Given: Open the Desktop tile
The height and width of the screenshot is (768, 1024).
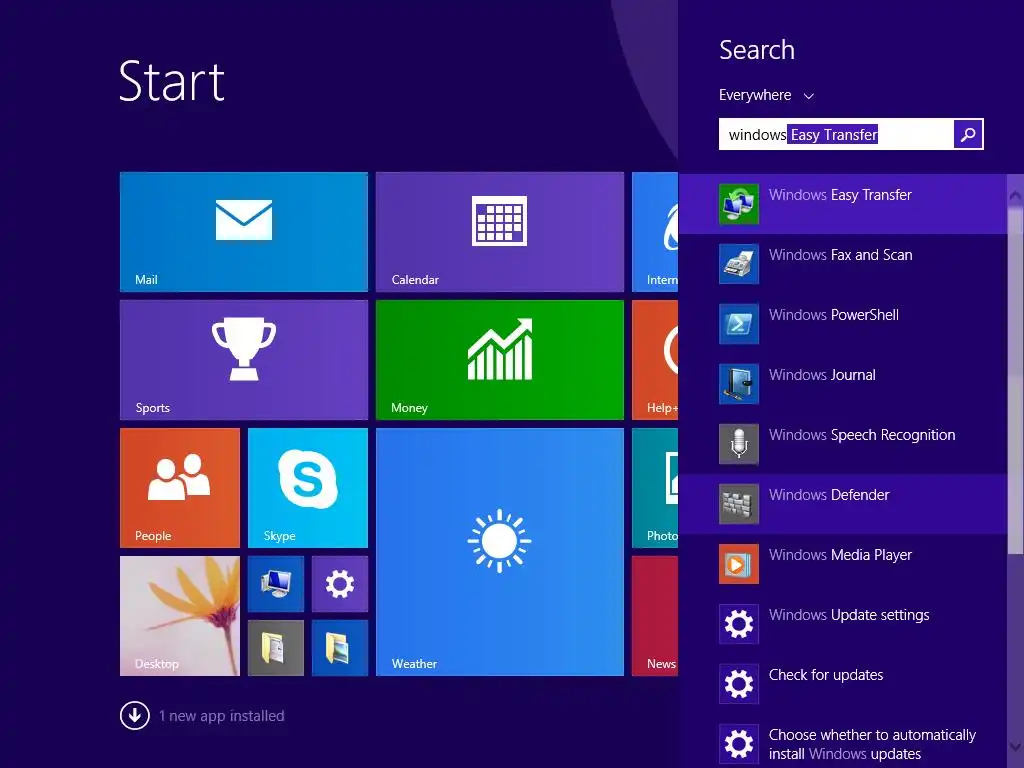Looking at the screenshot, I should click(x=180, y=616).
